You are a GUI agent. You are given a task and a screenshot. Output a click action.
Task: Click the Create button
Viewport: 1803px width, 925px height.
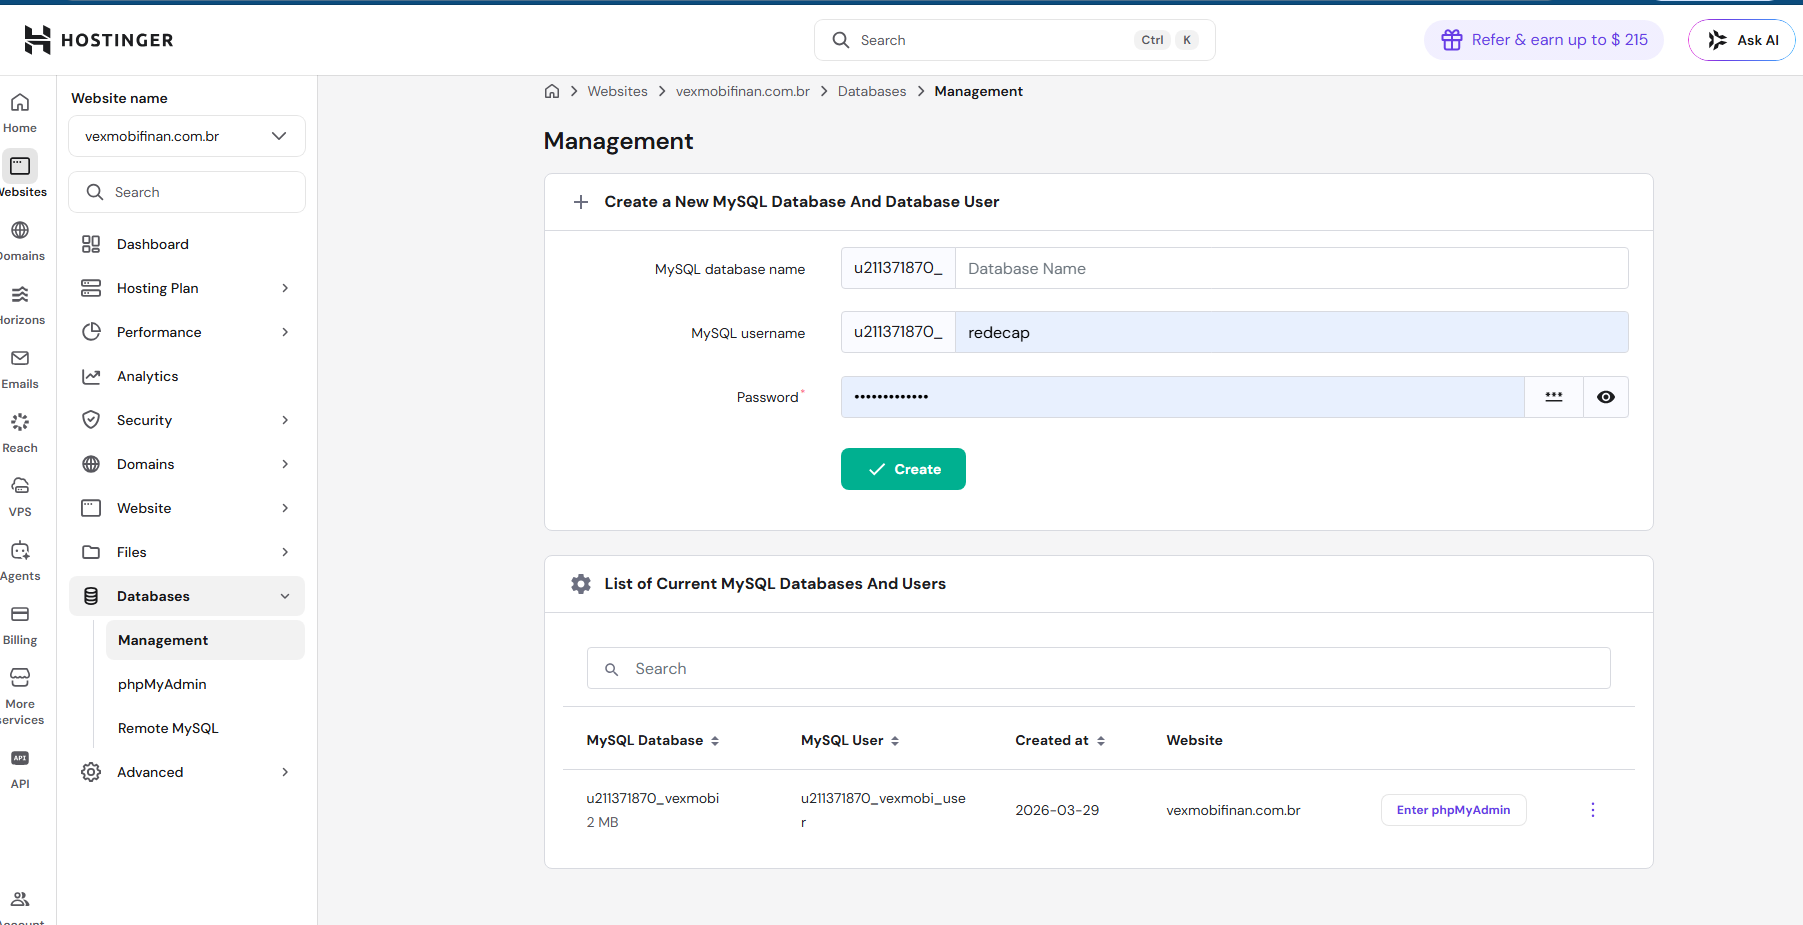903,469
